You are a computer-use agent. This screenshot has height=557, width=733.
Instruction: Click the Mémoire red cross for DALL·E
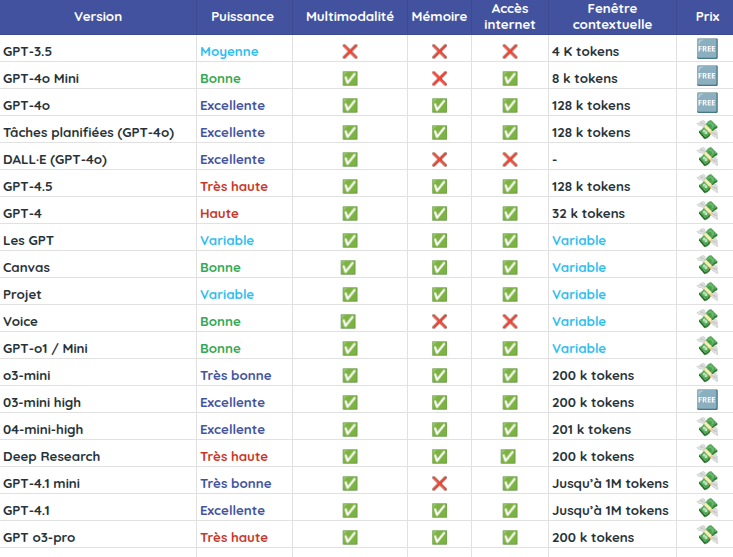click(x=439, y=159)
